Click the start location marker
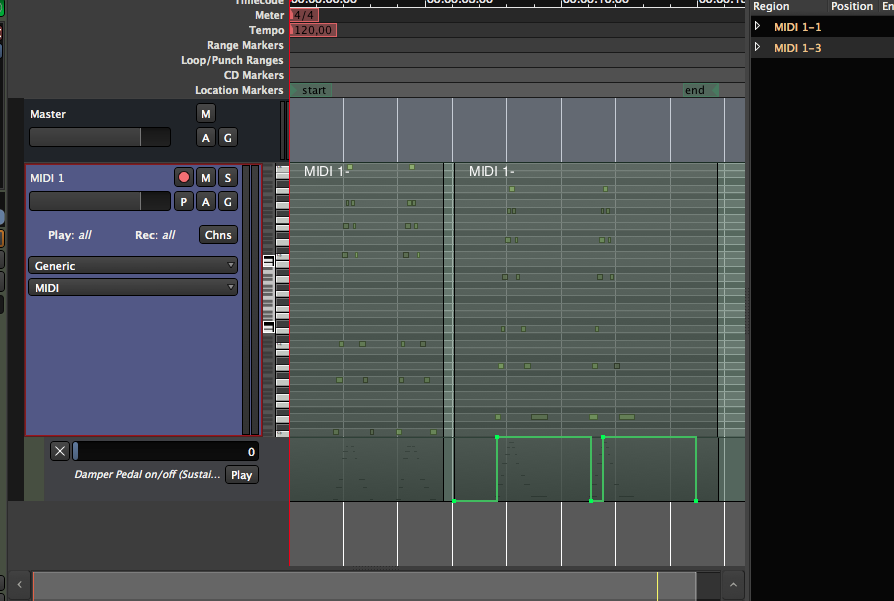 pyautogui.click(x=312, y=91)
